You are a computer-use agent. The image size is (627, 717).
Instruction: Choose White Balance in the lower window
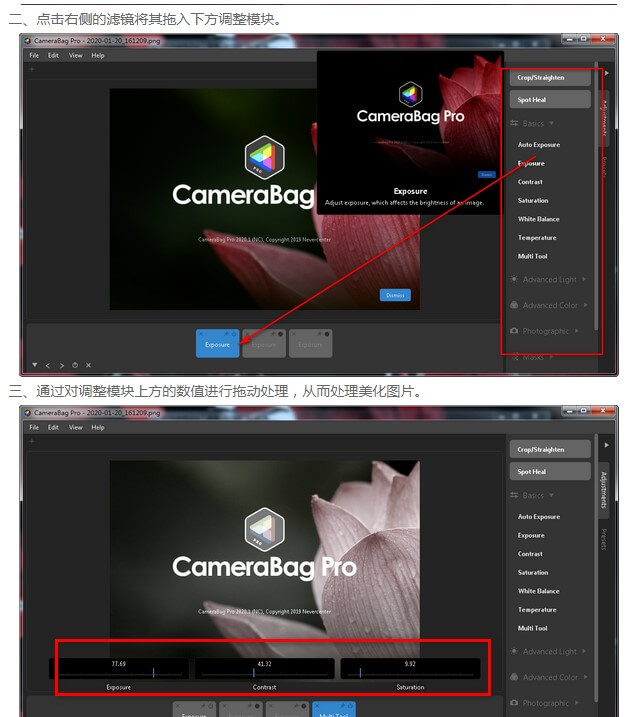tap(538, 591)
